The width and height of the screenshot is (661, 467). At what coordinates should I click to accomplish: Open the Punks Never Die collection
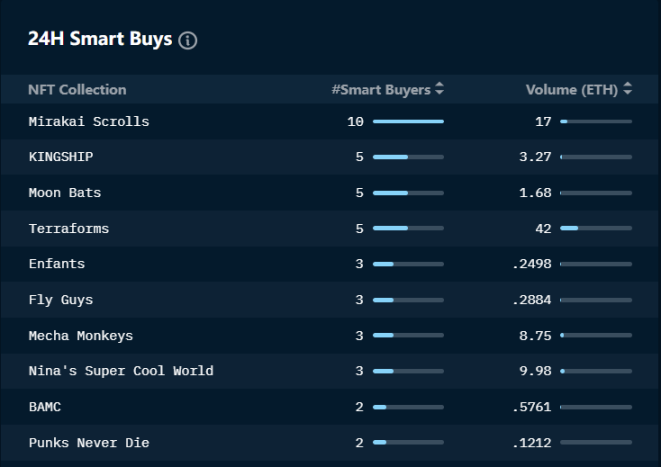click(89, 443)
